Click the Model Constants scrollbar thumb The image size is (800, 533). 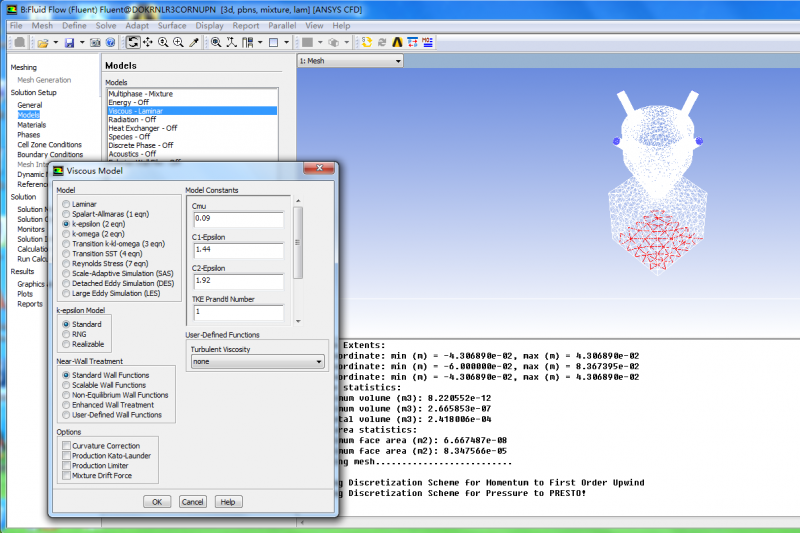point(298,242)
